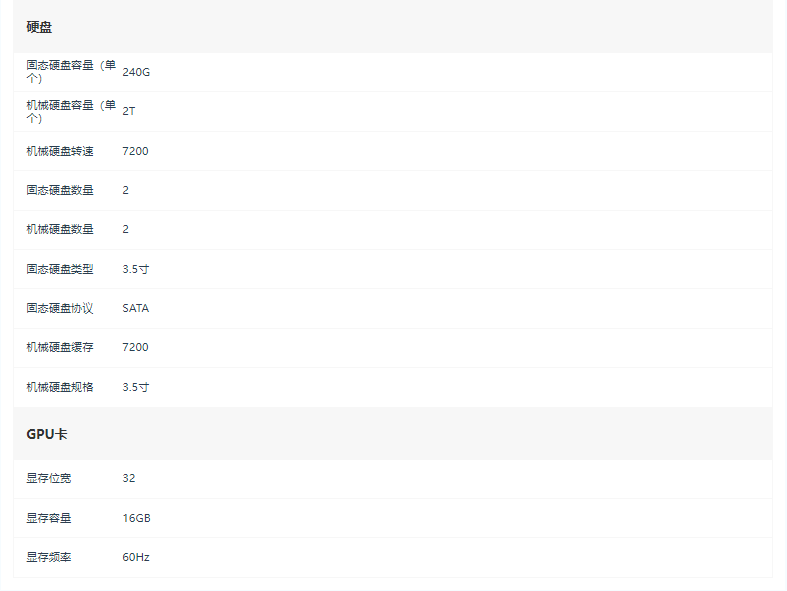Screen dimensions: 787x591
Task: Select the 机械硬盘容量 label
Action: 71,111
